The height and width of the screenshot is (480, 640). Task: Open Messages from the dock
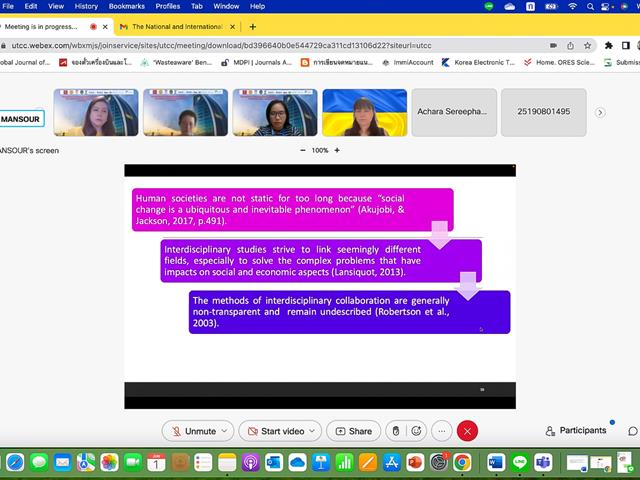click(x=39, y=462)
